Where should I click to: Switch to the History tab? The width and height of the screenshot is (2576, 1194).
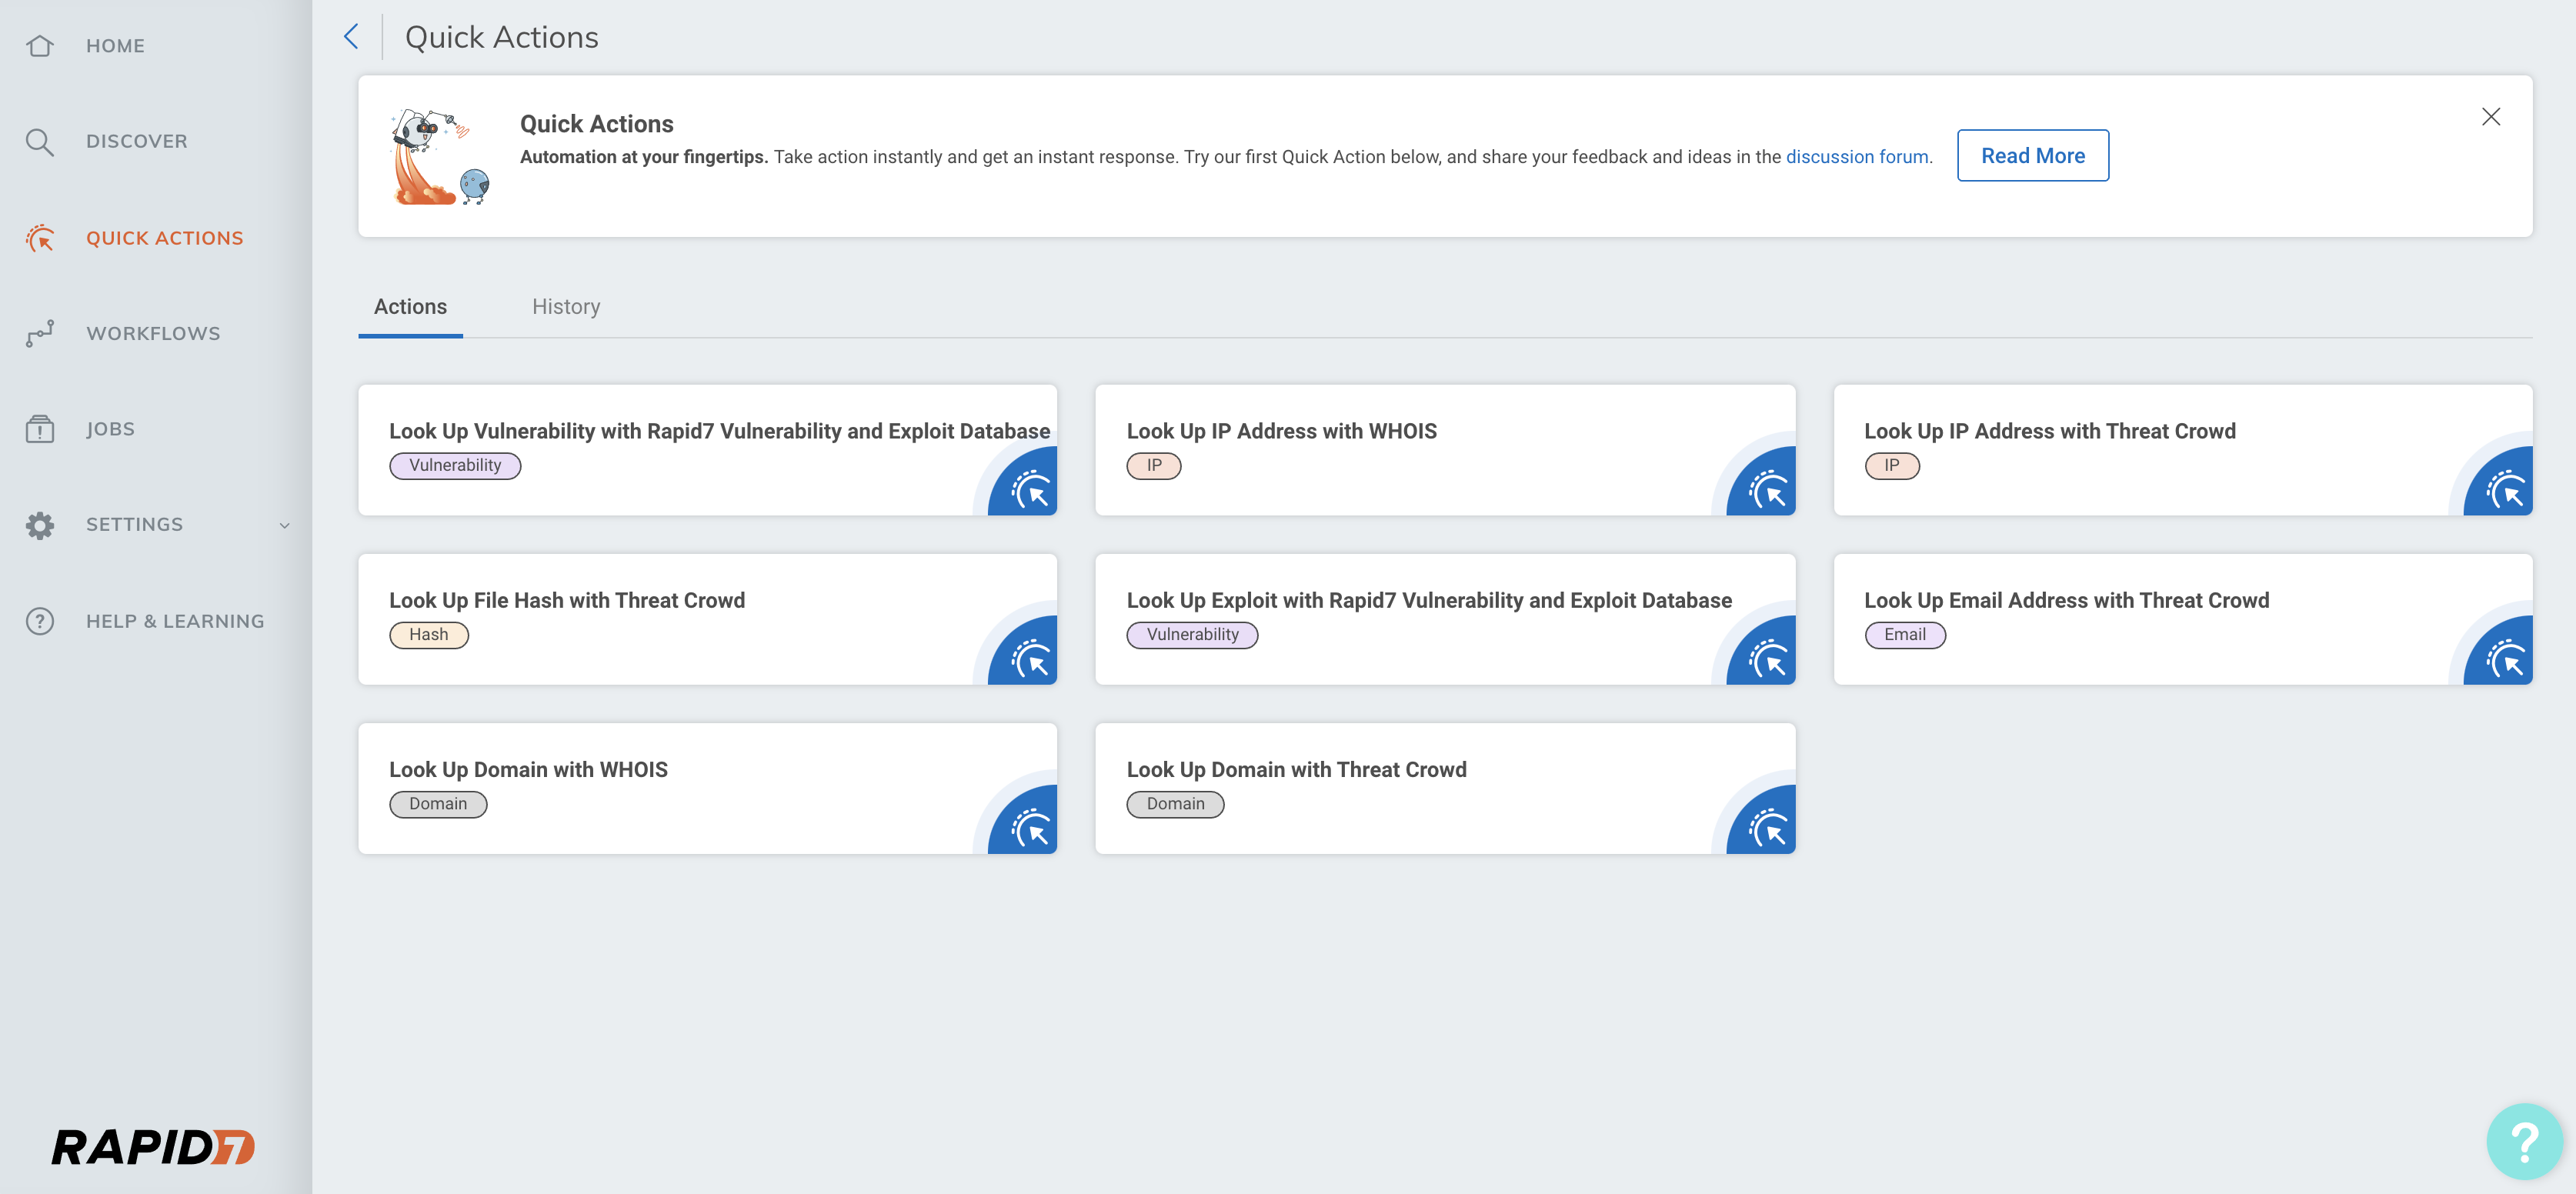tap(566, 307)
